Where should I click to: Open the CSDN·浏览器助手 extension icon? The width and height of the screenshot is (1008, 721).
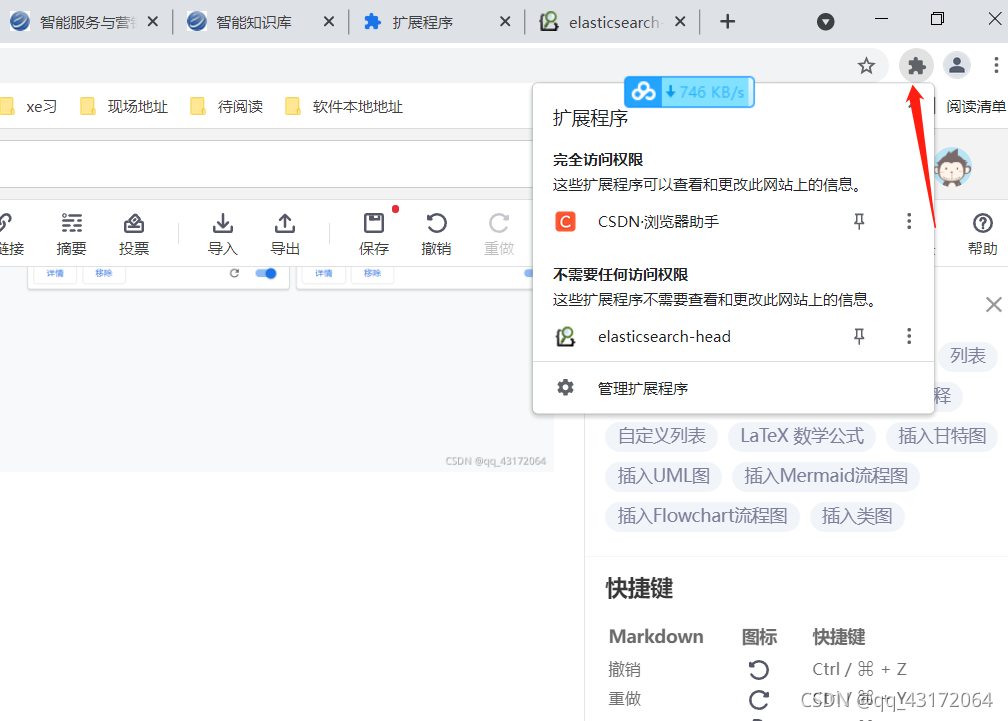pyautogui.click(x=565, y=221)
